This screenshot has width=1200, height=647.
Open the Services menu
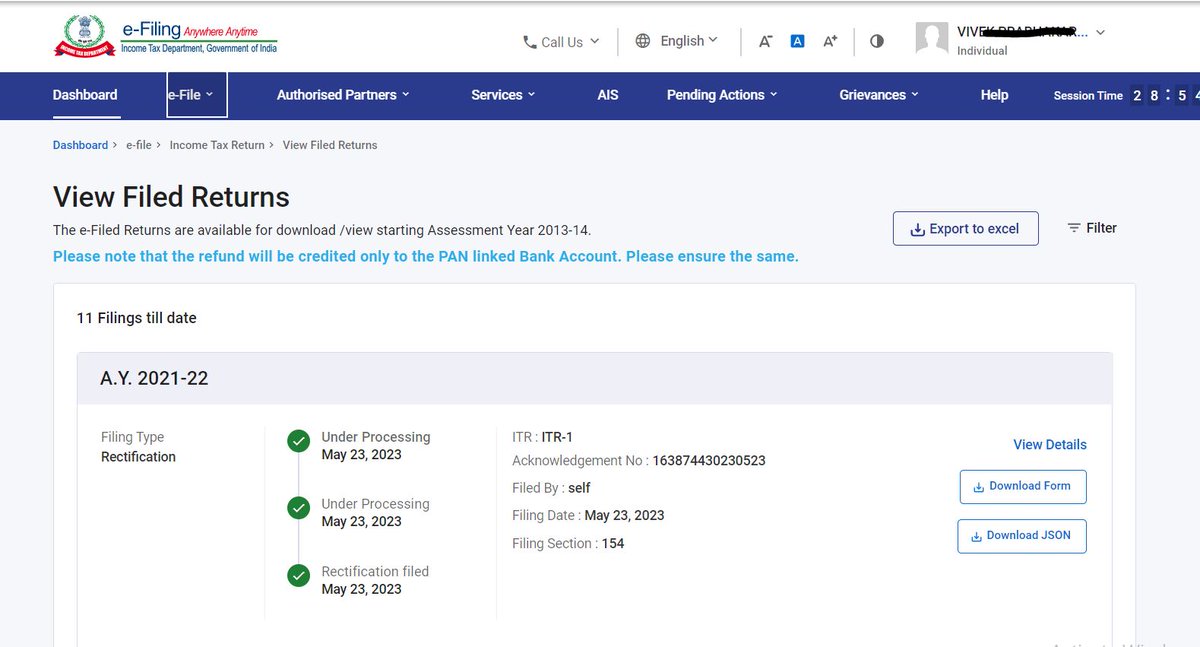pyautogui.click(x=503, y=95)
